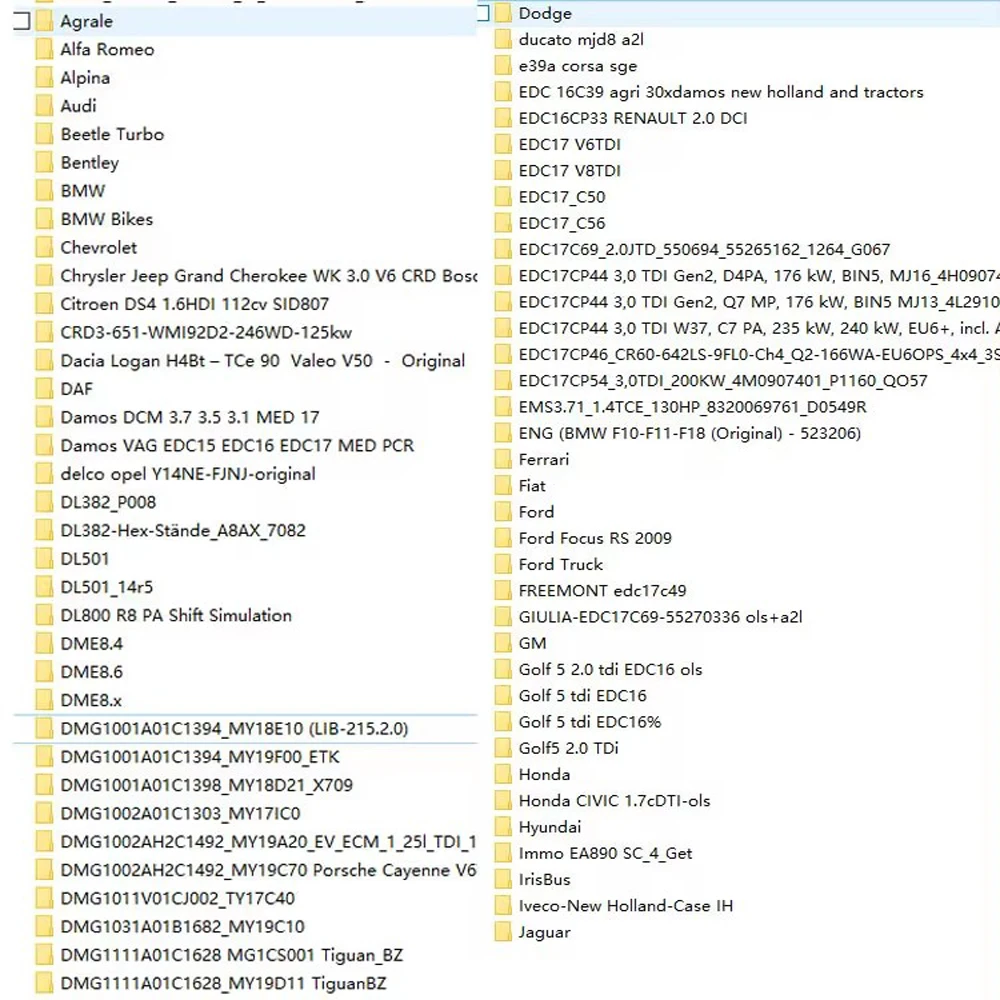Select DMG1031A01B1682_MY19C10 folder
This screenshot has height=1000, width=1000.
pyautogui.click(x=183, y=927)
